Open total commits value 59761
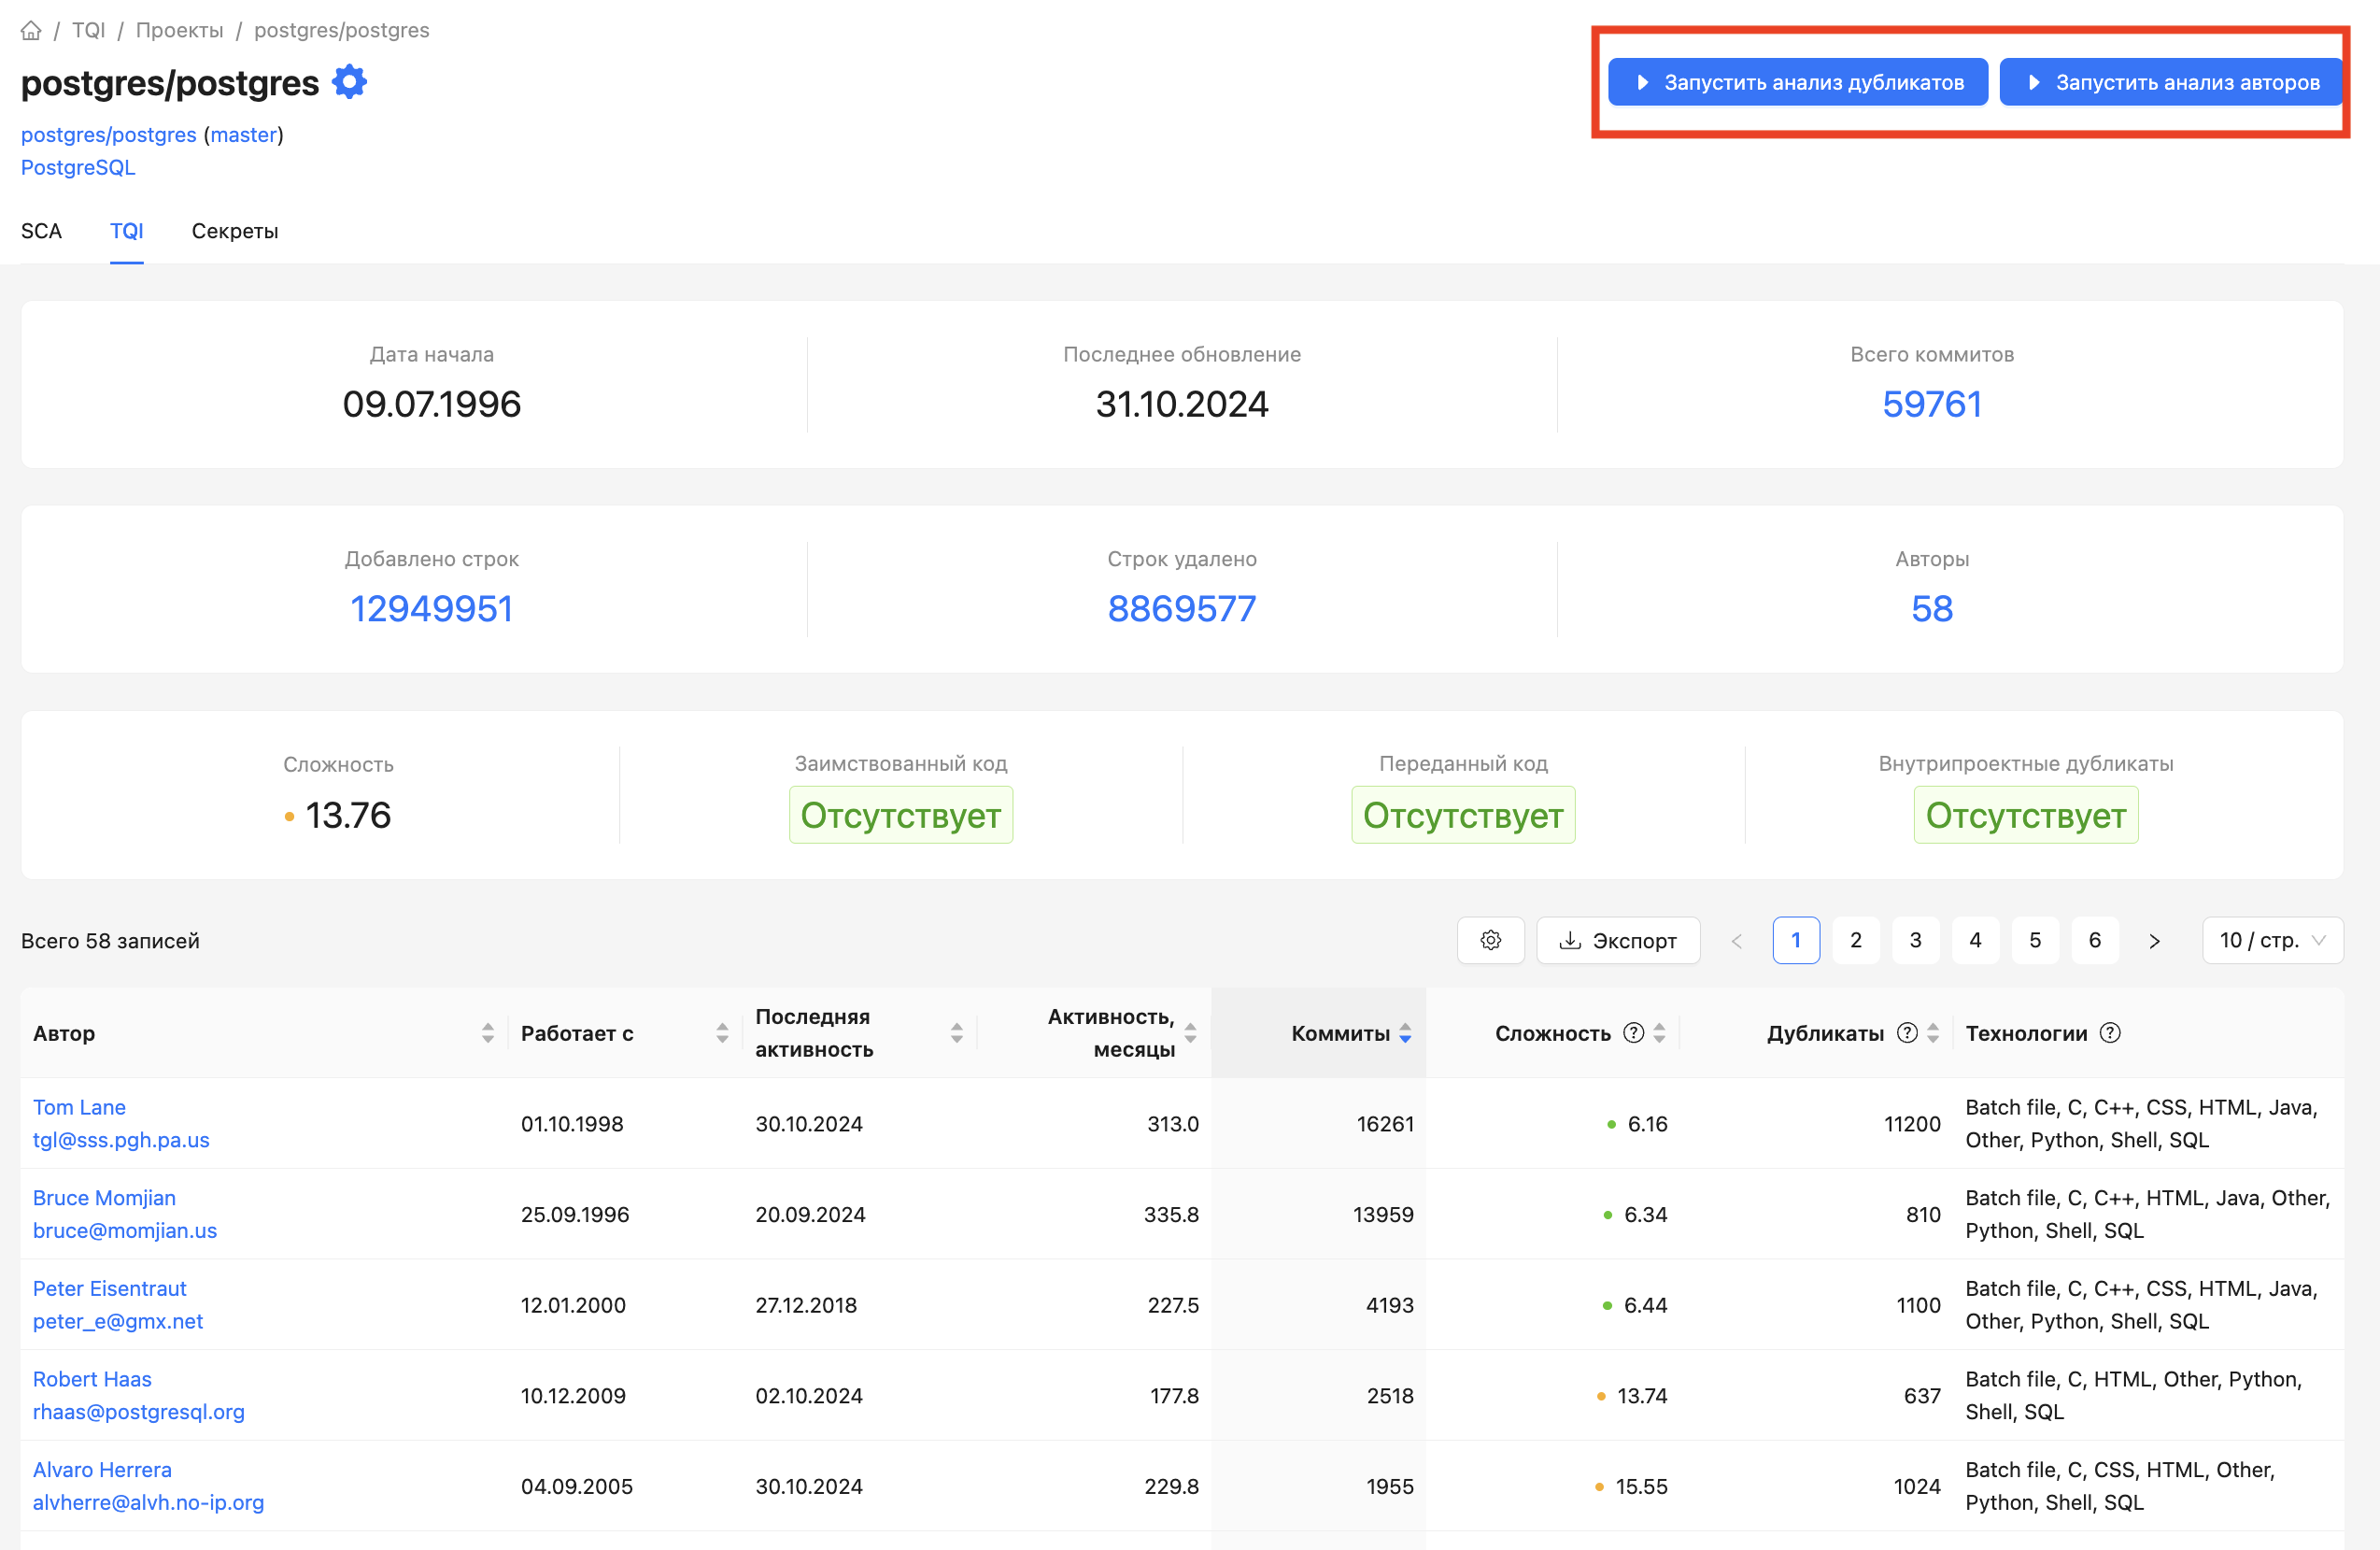This screenshot has height=1550, width=2380. coord(1932,404)
